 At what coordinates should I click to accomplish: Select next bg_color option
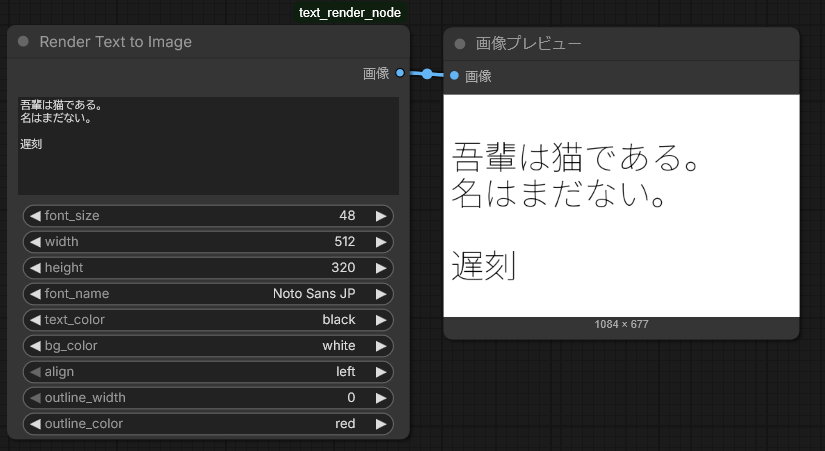[x=381, y=346]
